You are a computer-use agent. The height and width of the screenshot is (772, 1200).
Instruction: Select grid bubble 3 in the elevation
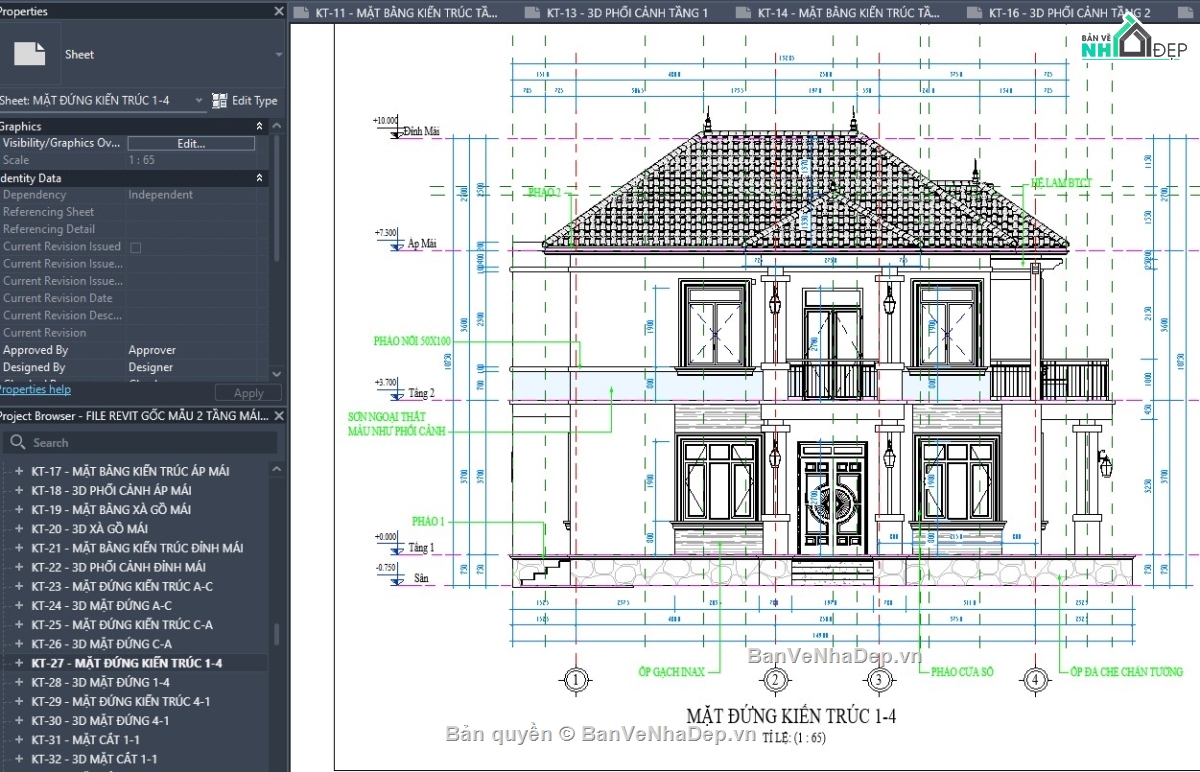[879, 680]
